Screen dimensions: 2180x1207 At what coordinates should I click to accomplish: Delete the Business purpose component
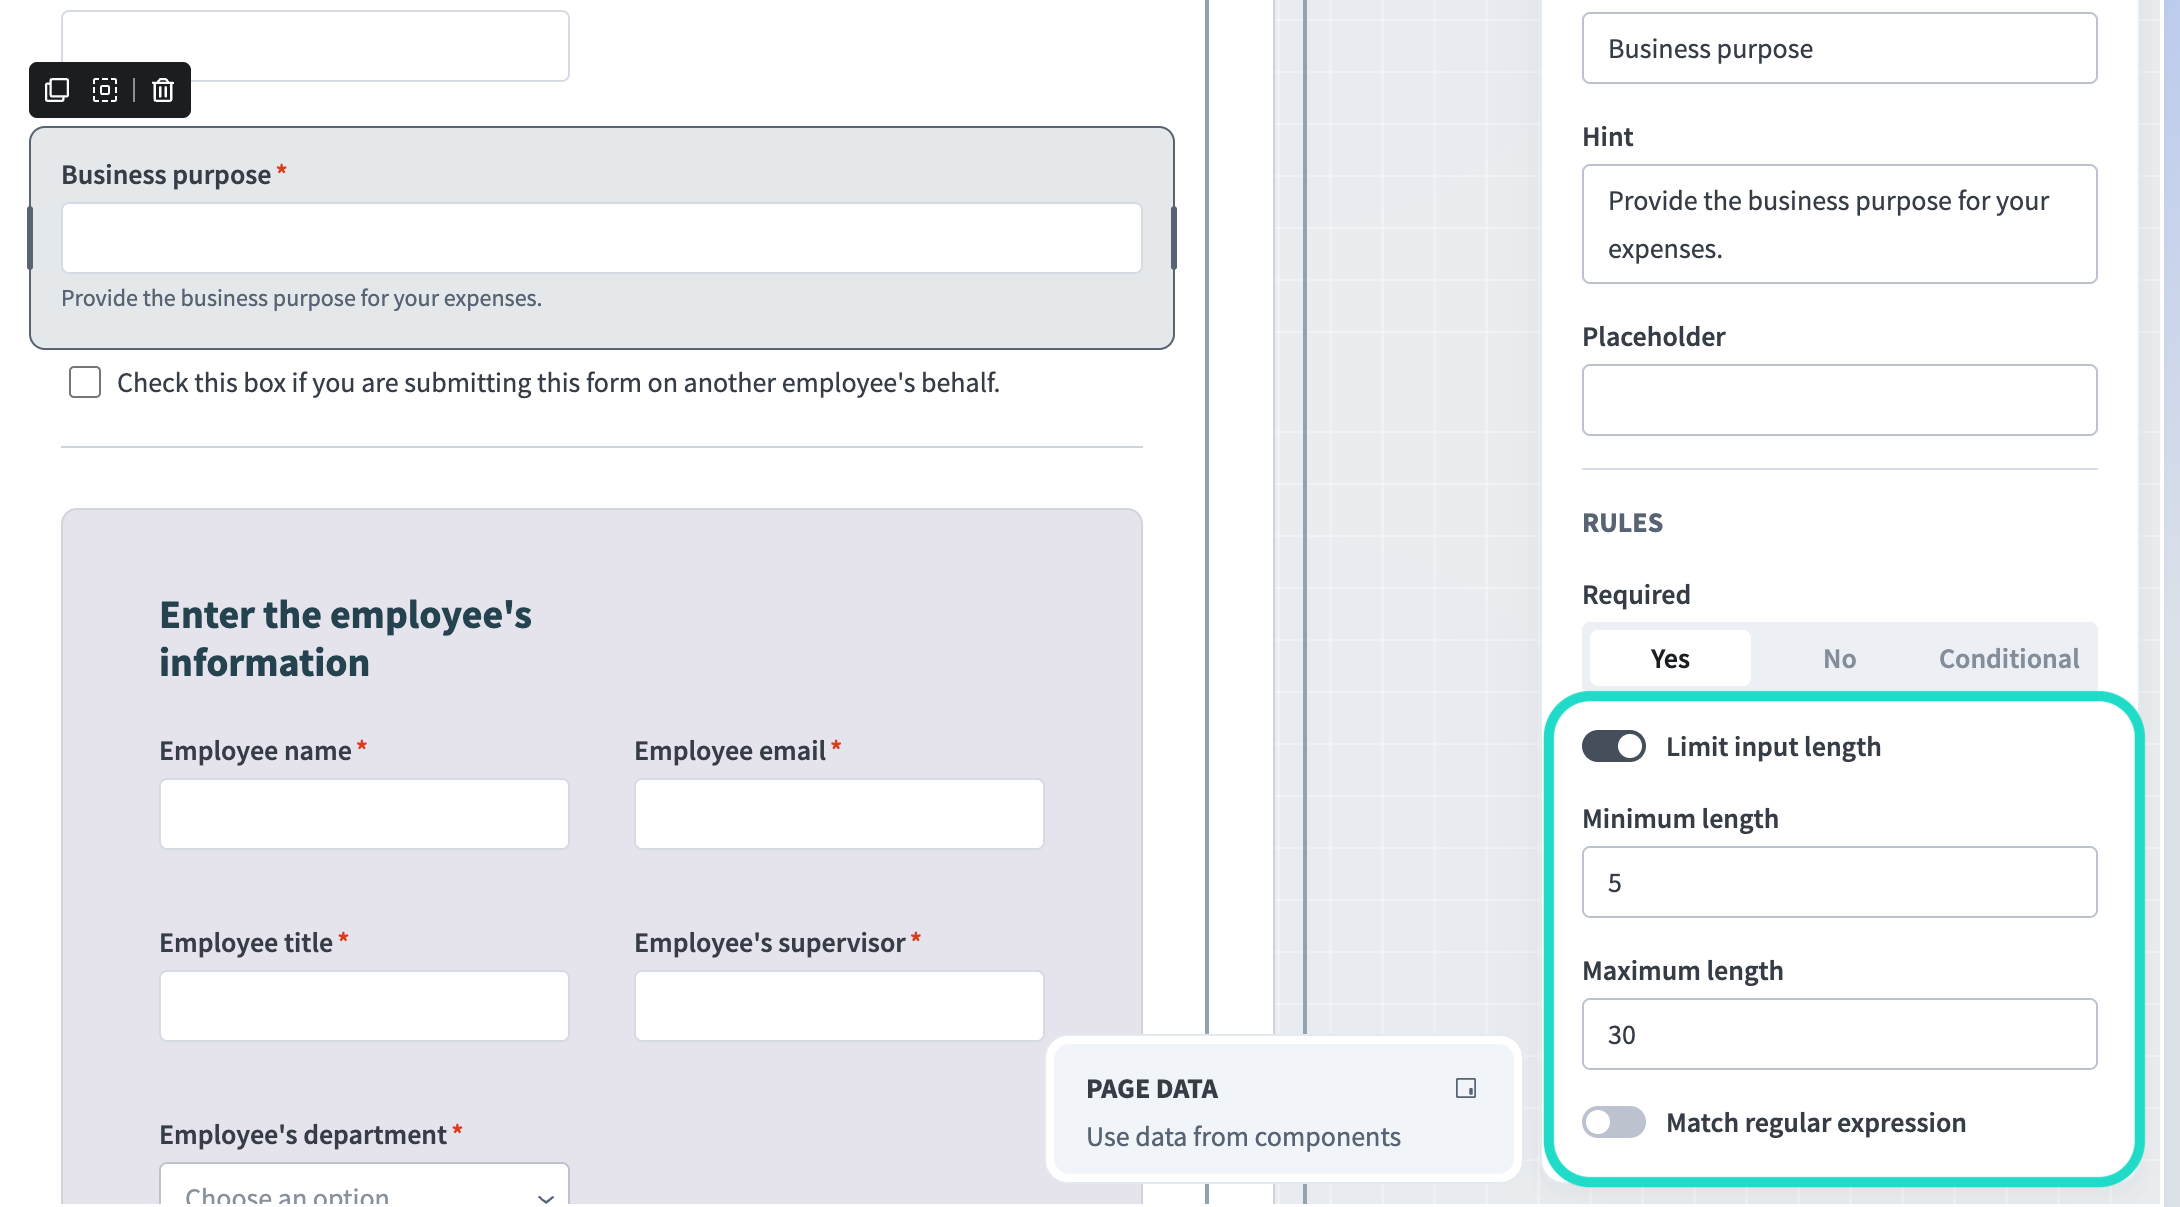point(163,90)
